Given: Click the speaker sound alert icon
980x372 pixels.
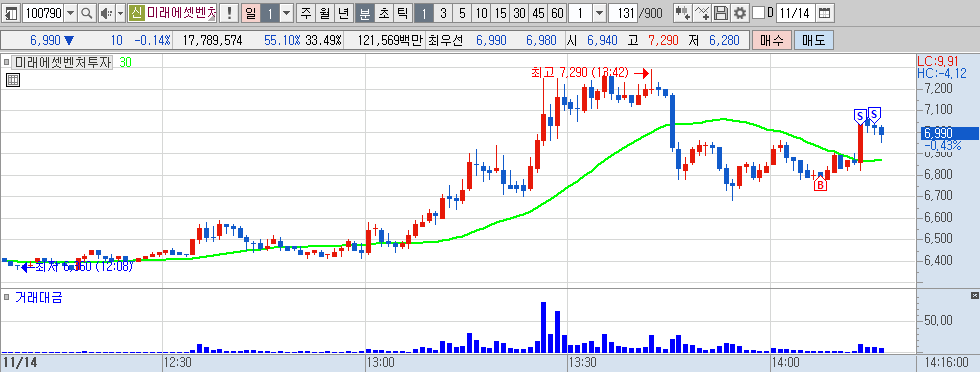Looking at the screenshot, I should click(x=106, y=13).
